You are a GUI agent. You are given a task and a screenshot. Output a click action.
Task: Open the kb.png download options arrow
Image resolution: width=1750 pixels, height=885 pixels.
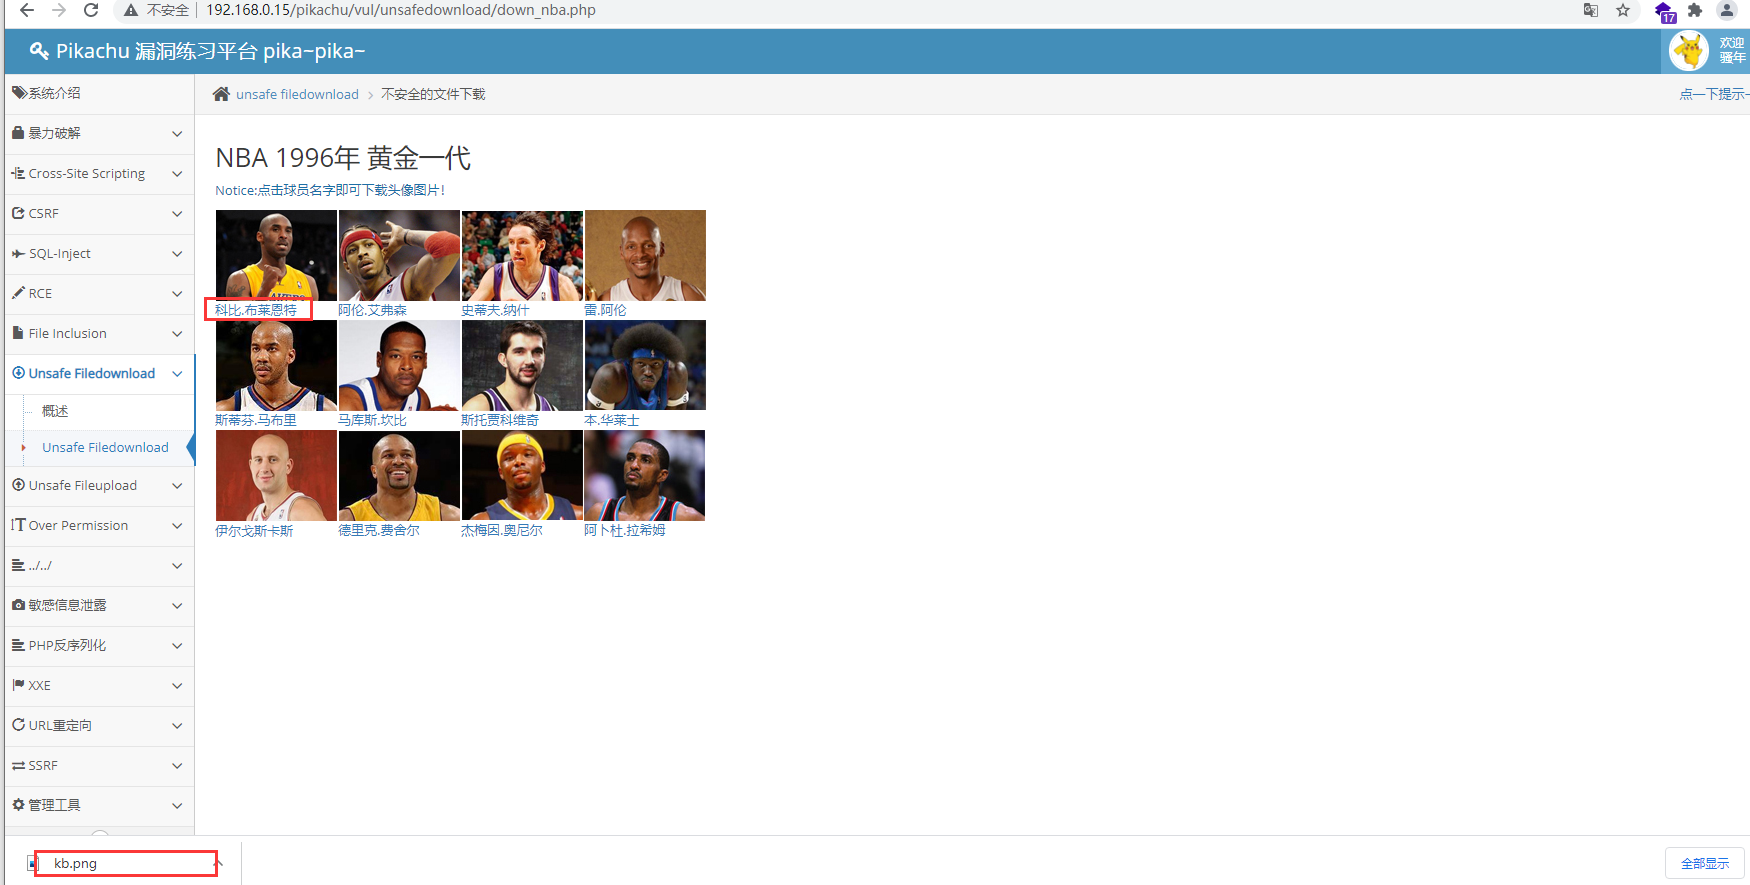click(218, 863)
